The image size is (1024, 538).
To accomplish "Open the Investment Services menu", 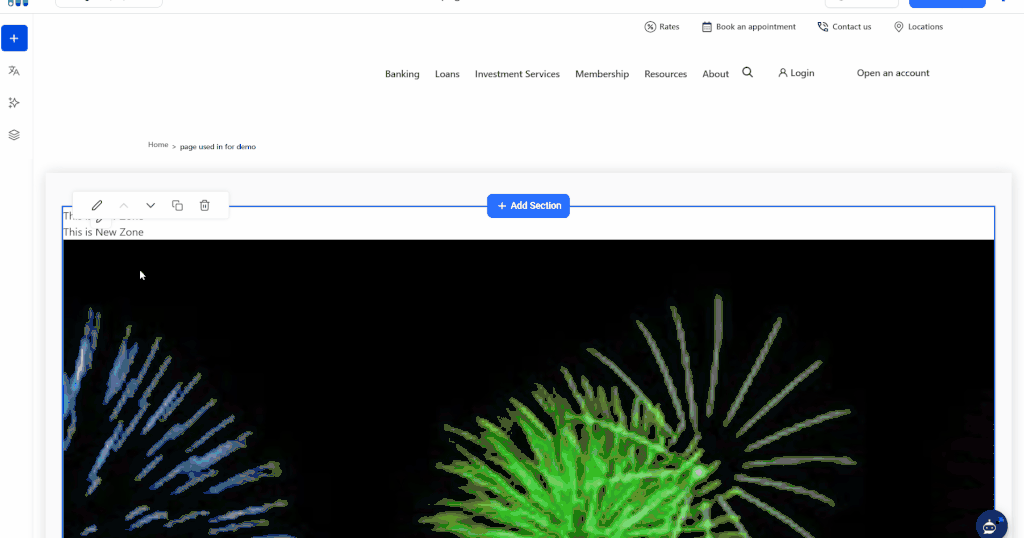I will click(517, 74).
